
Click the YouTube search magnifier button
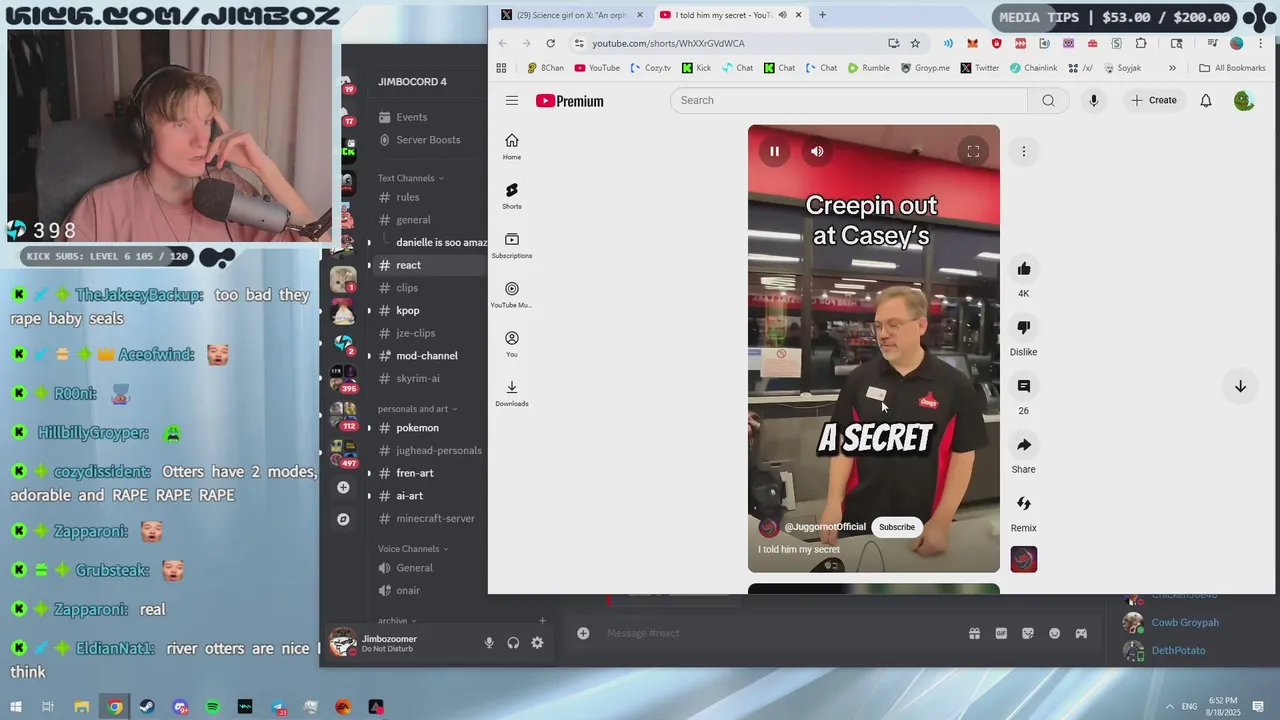1048,100
